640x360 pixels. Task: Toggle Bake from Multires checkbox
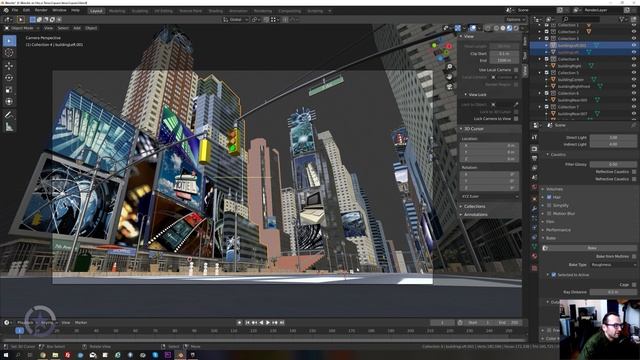[x=634, y=256]
